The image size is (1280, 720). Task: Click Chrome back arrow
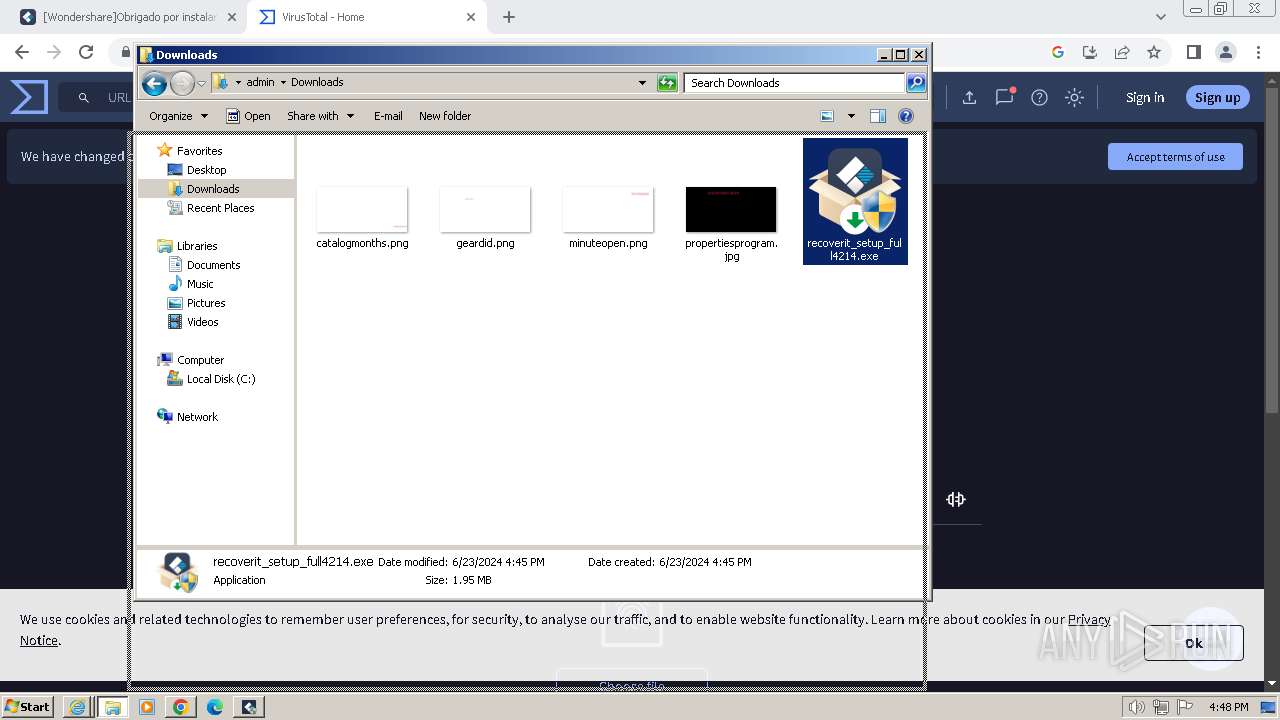tap(22, 52)
